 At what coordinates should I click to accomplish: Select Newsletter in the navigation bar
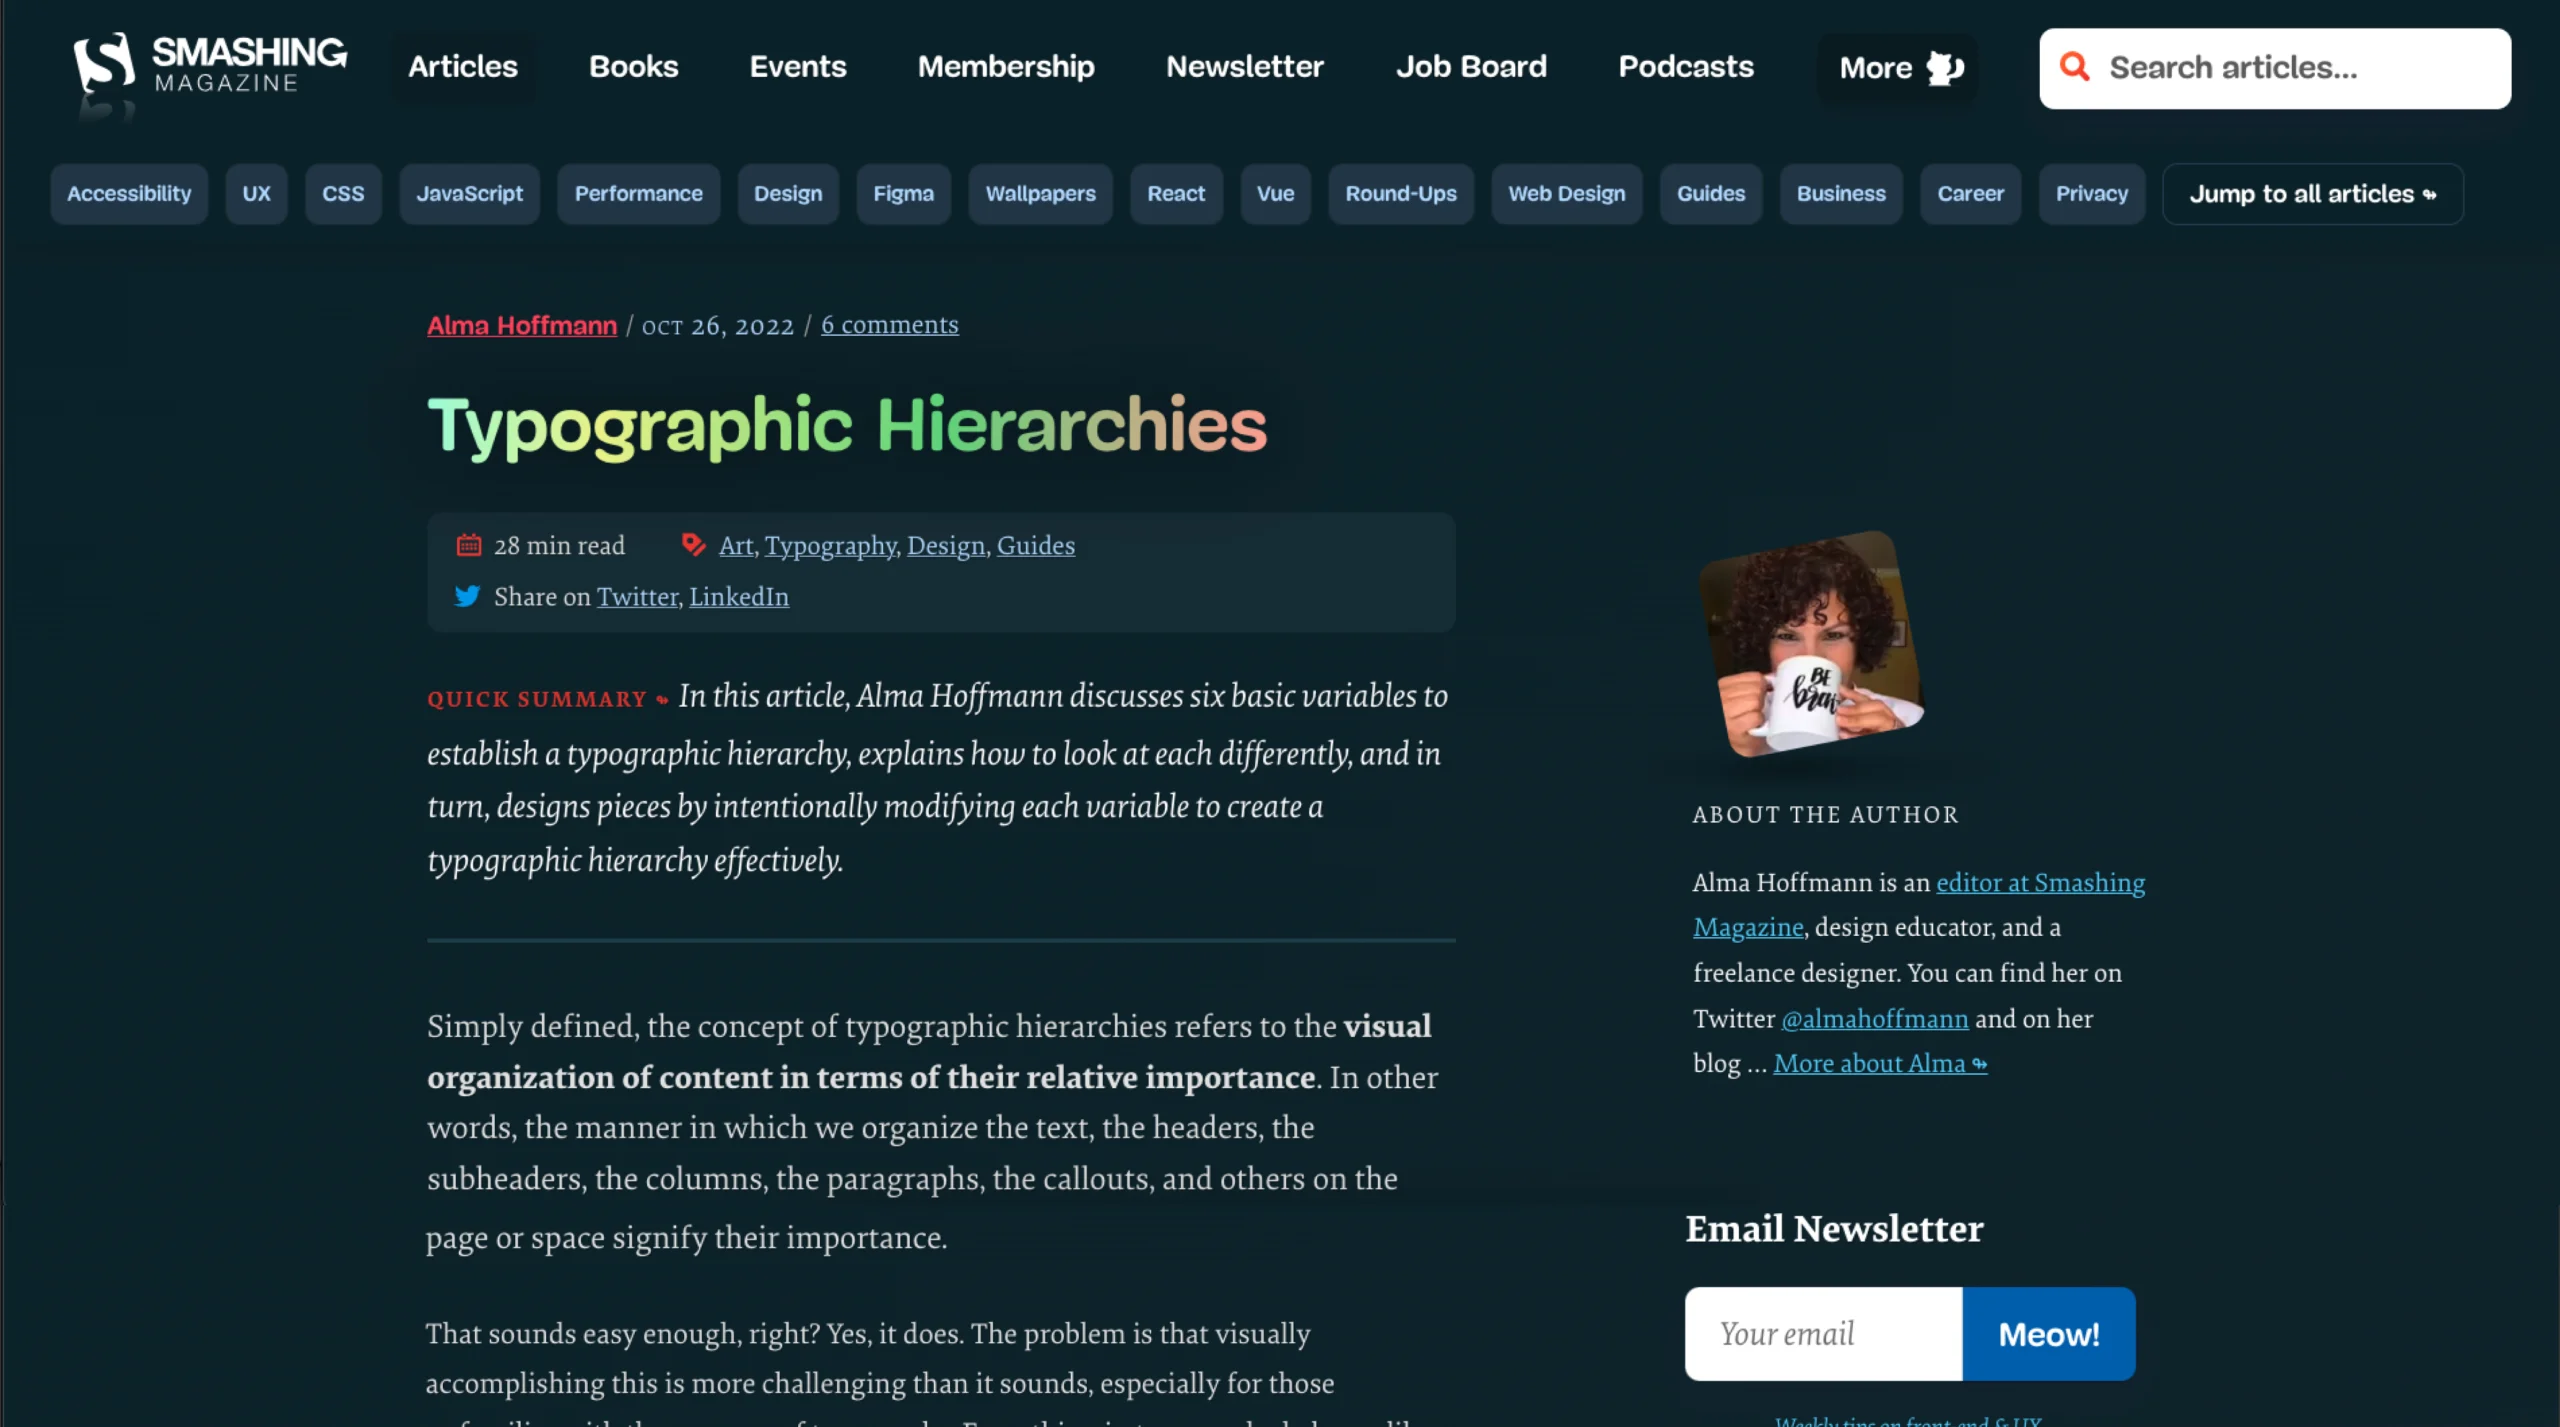1244,67
